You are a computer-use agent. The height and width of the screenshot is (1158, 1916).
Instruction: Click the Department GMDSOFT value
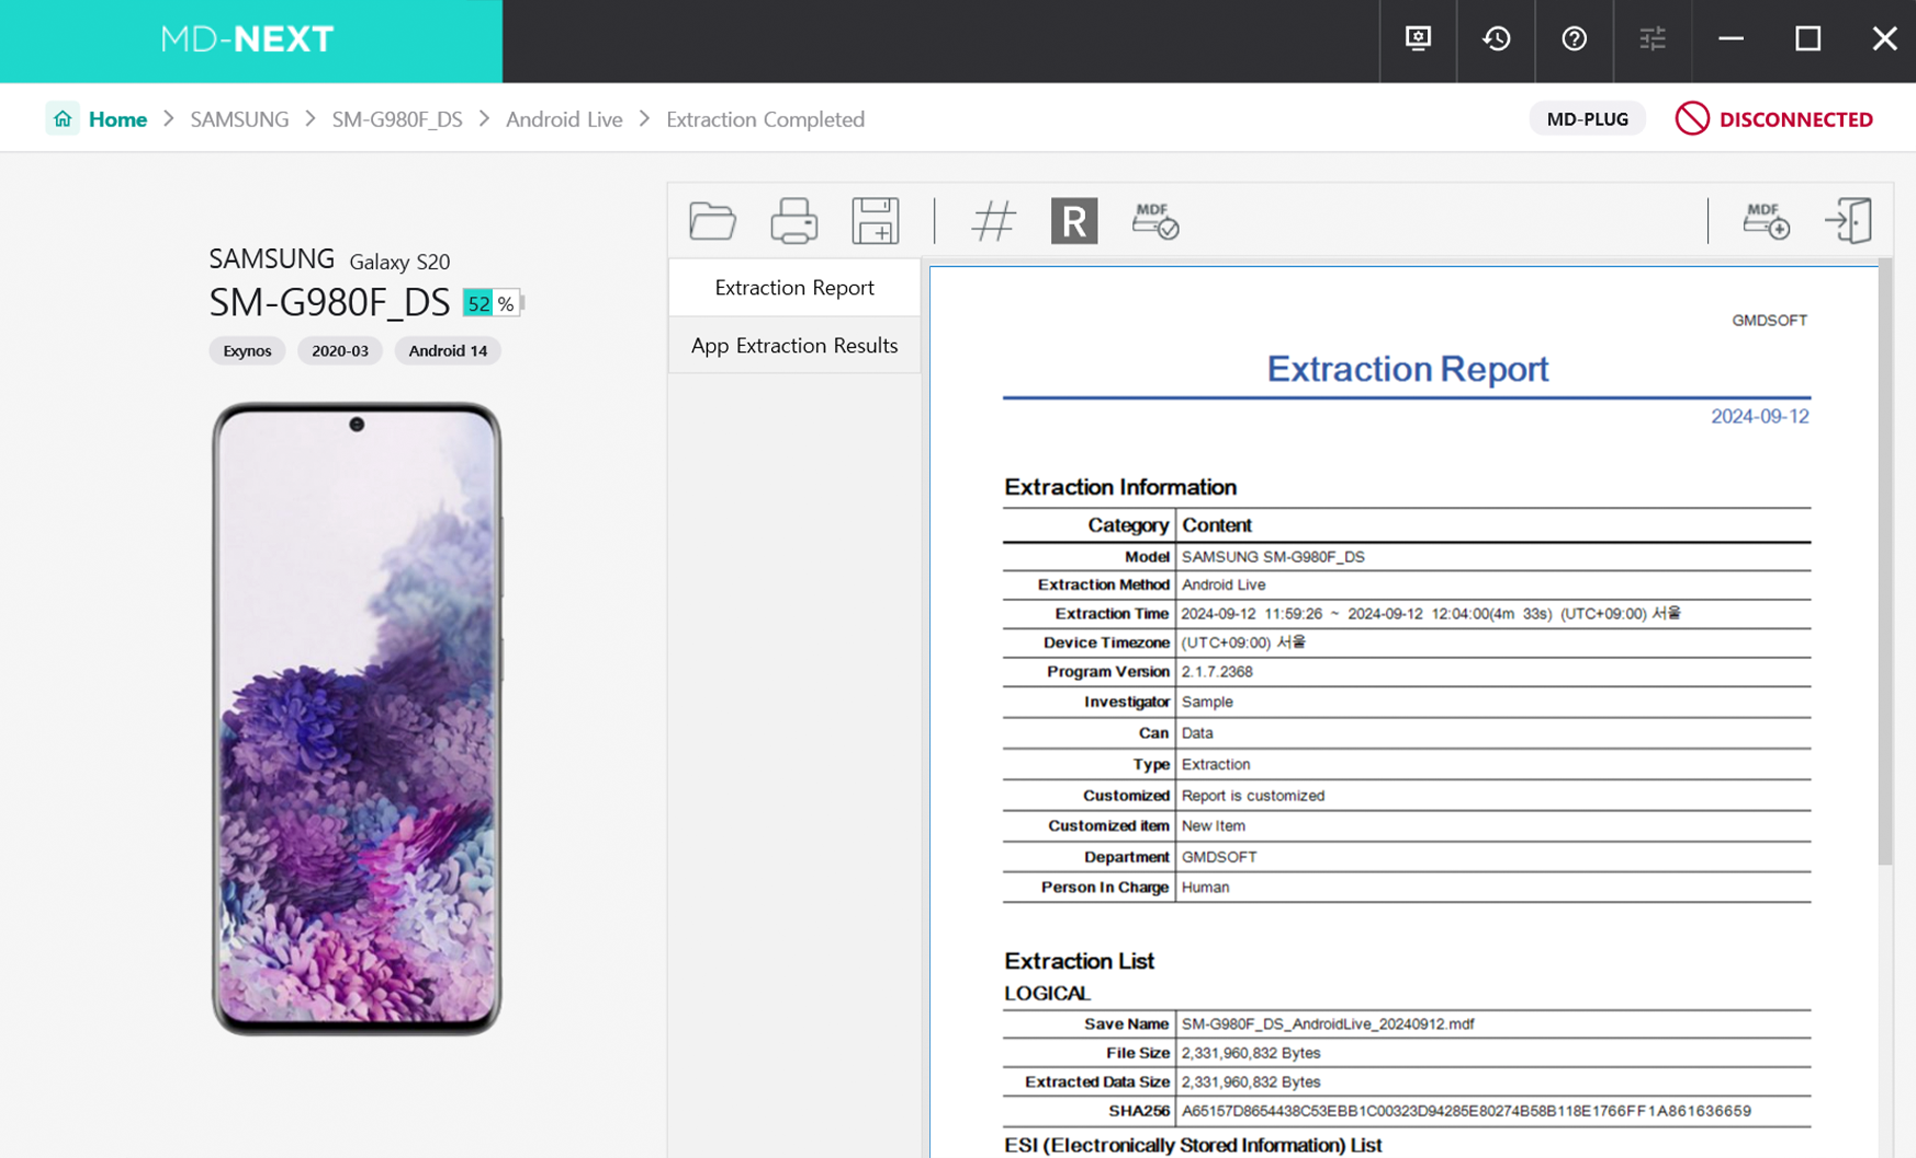point(1219,857)
